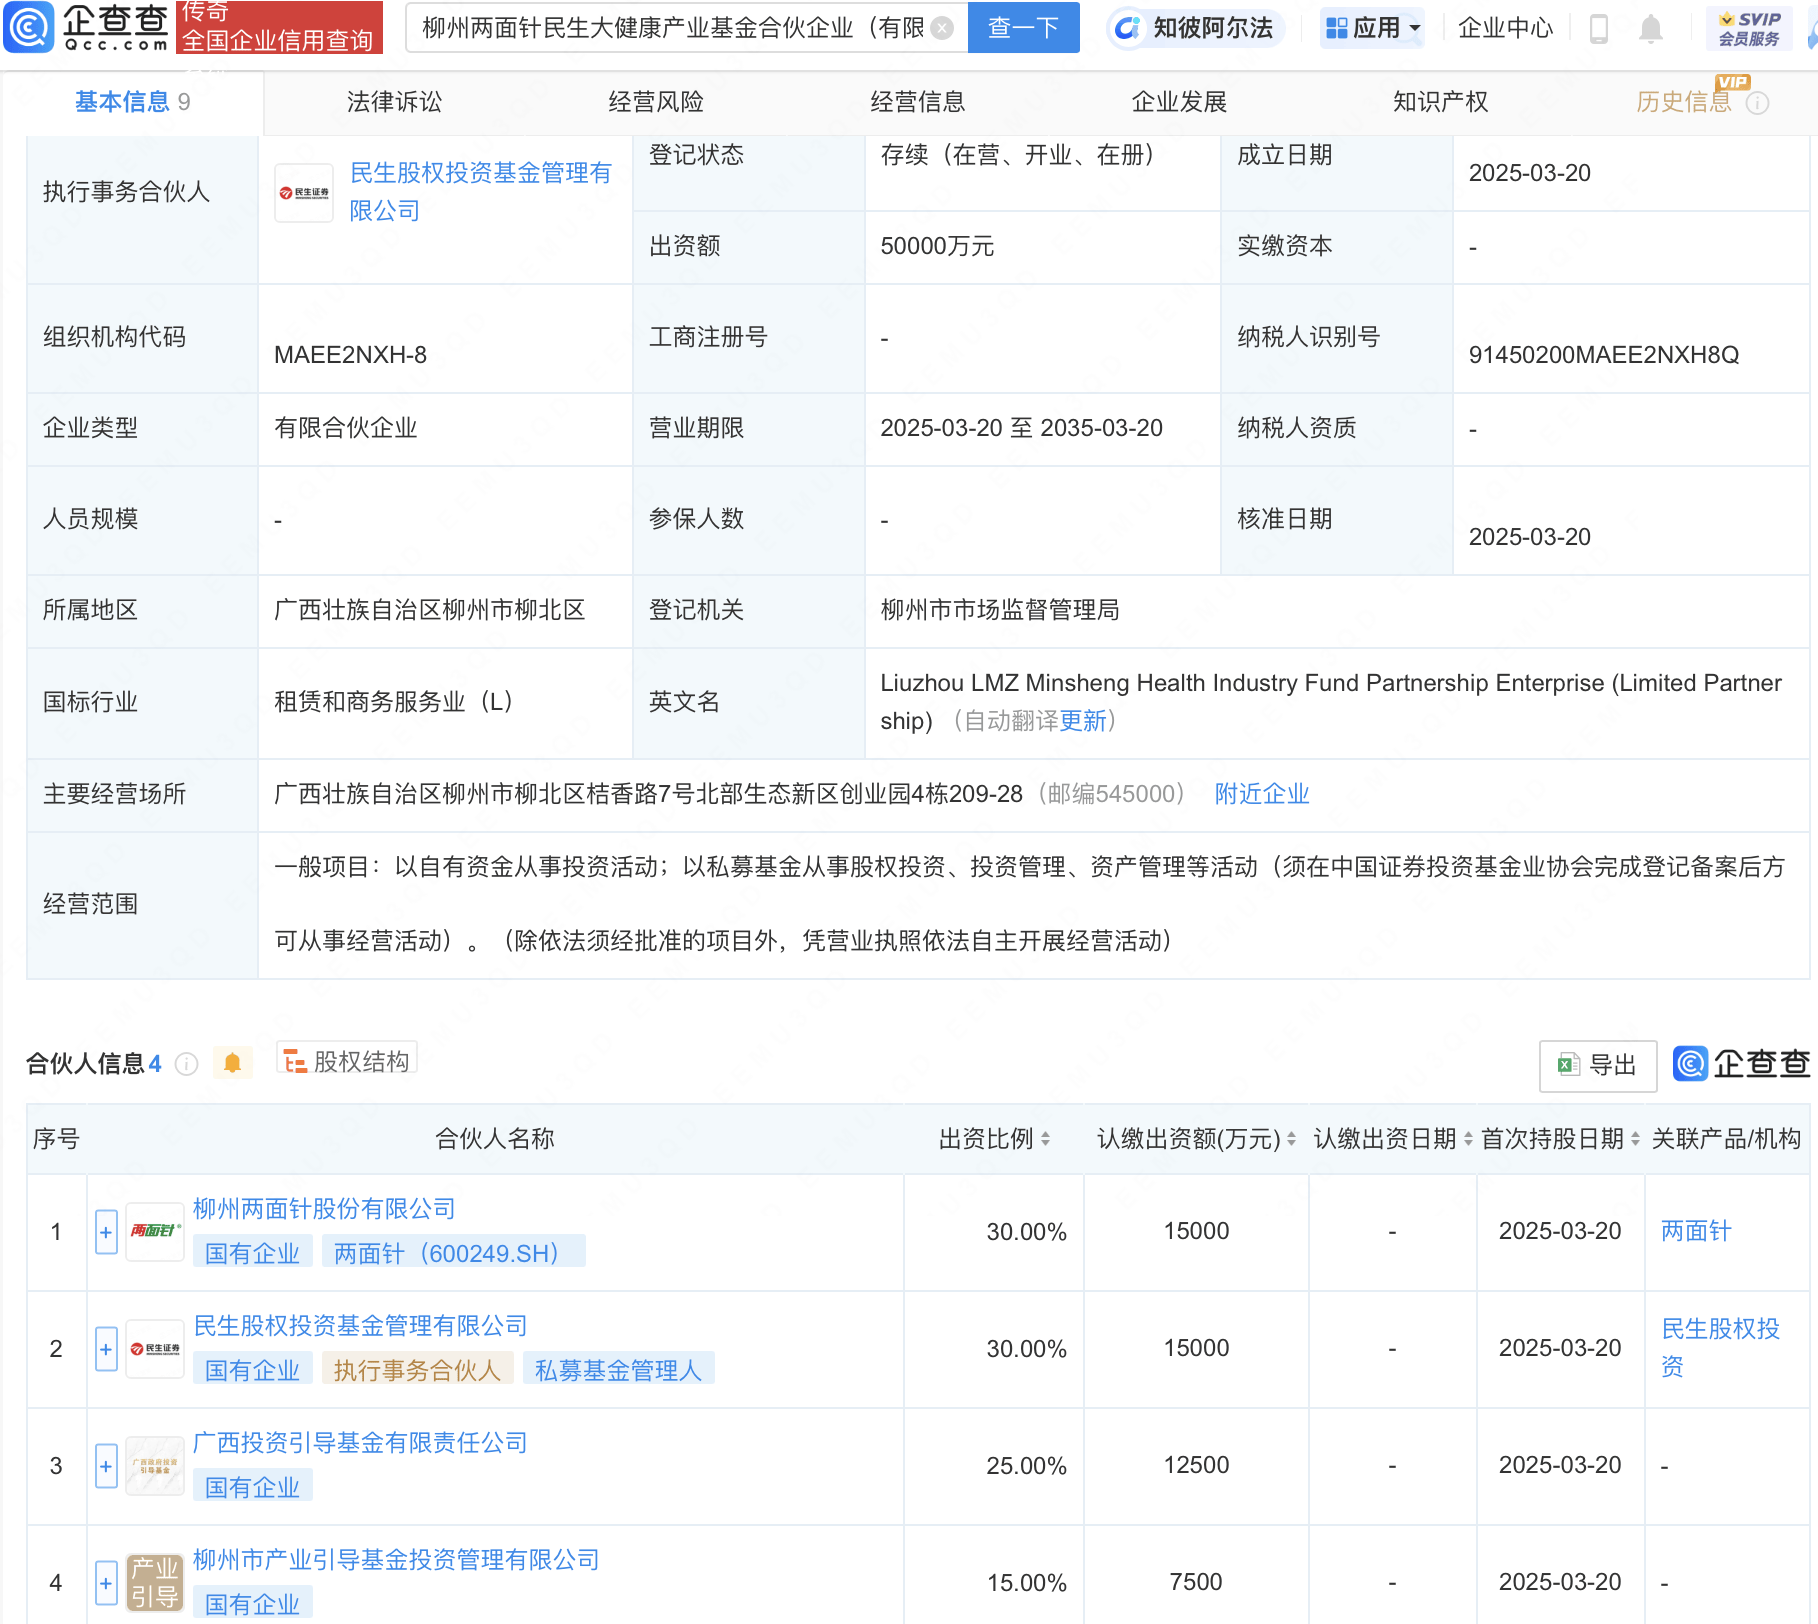
Task: Click info icon next to 历史信息
Action: click(1757, 103)
